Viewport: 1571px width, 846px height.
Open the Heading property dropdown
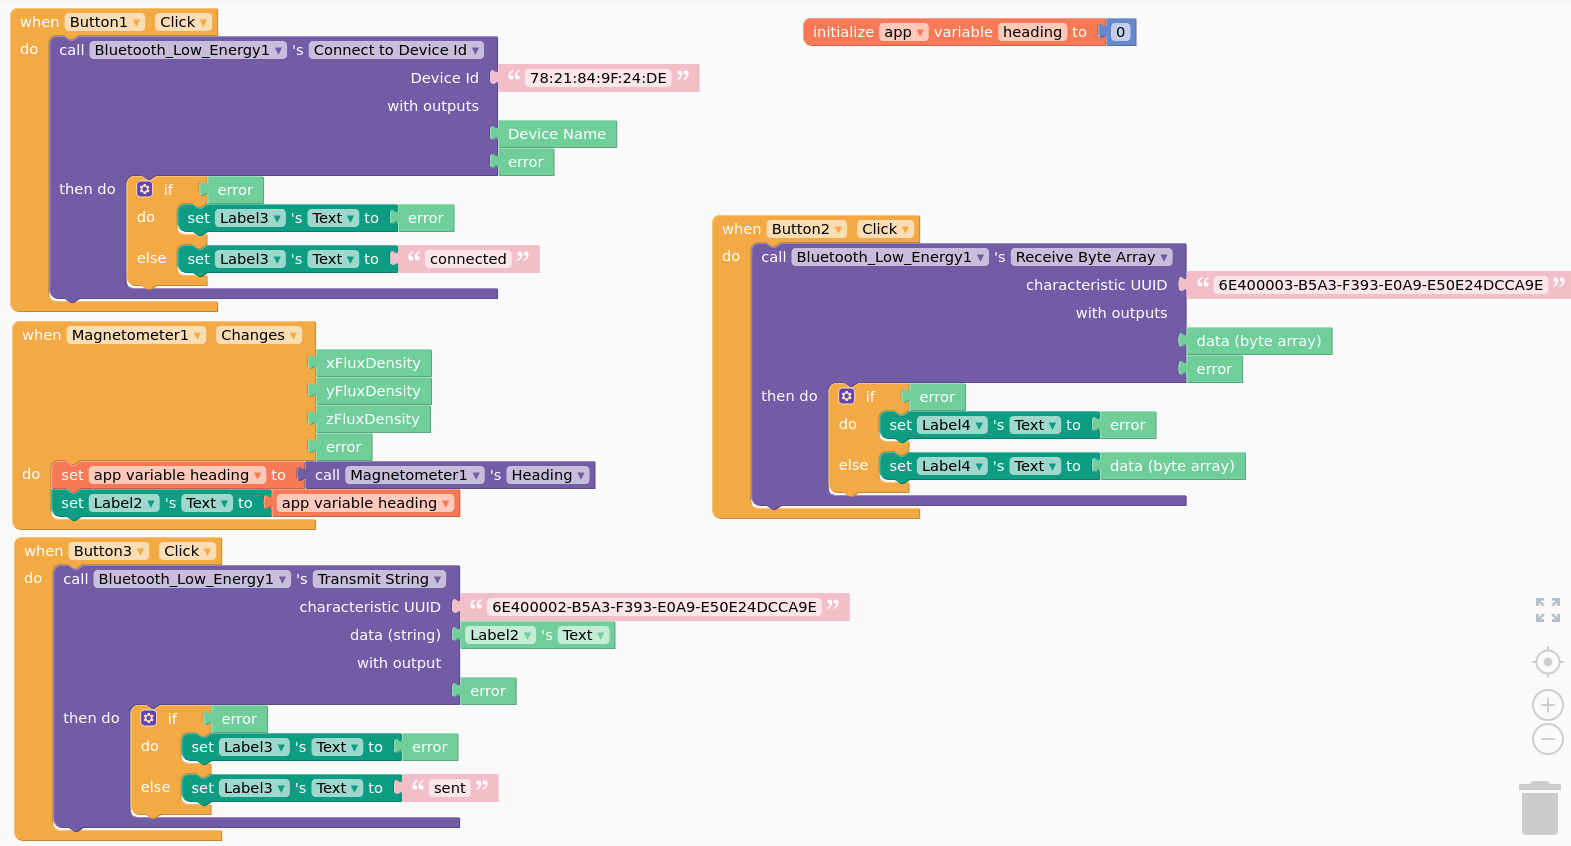(x=581, y=475)
